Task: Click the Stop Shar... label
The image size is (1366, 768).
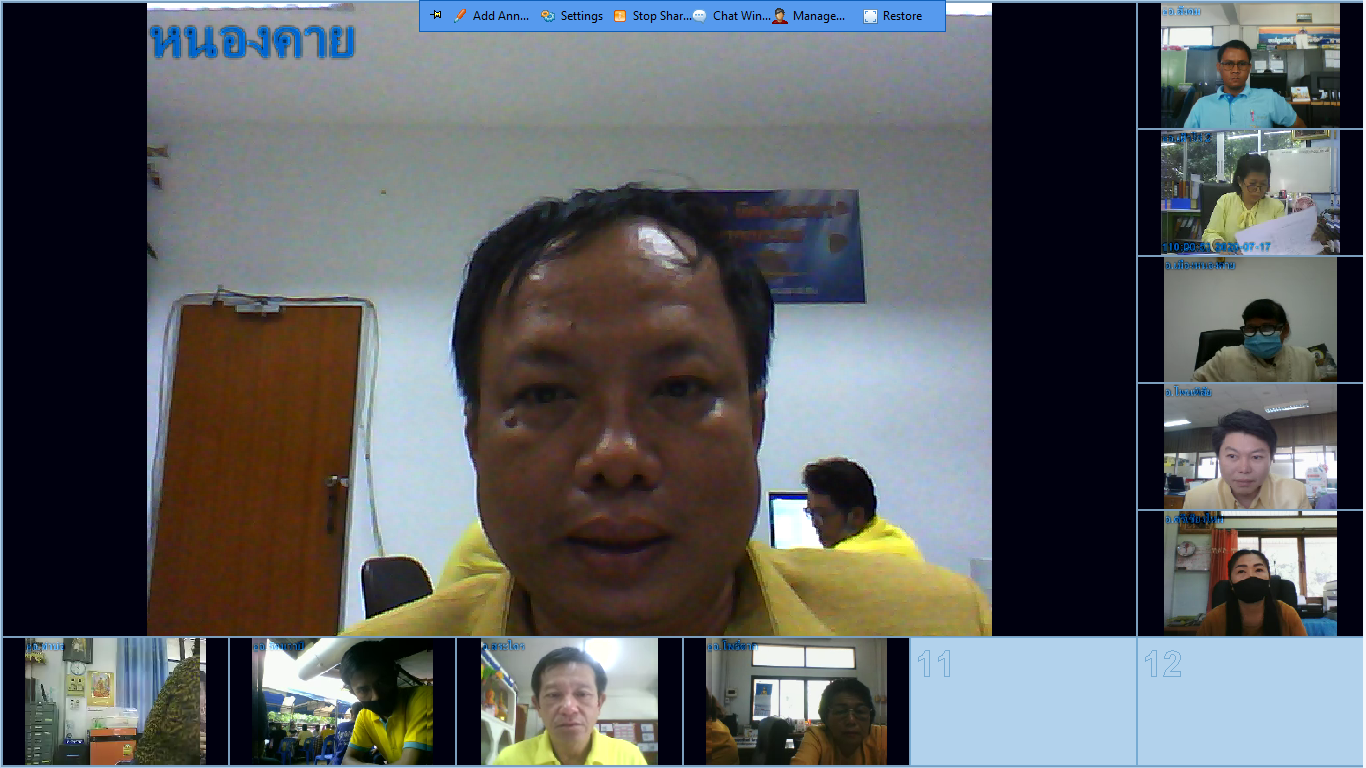Action: click(655, 15)
